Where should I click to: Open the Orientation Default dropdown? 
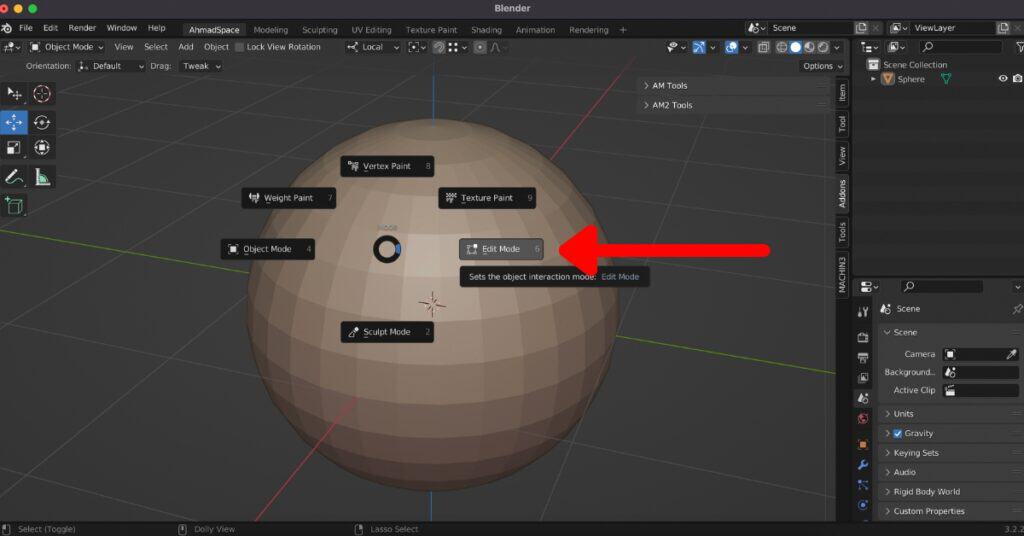tap(110, 66)
